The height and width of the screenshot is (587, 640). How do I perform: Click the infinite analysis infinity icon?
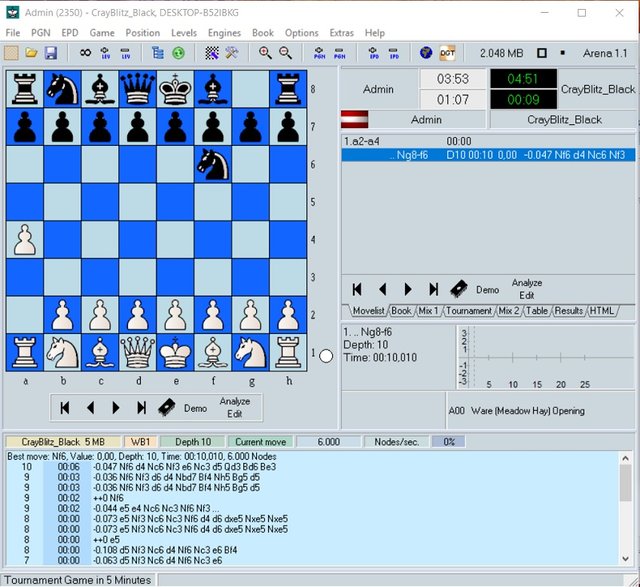85,53
